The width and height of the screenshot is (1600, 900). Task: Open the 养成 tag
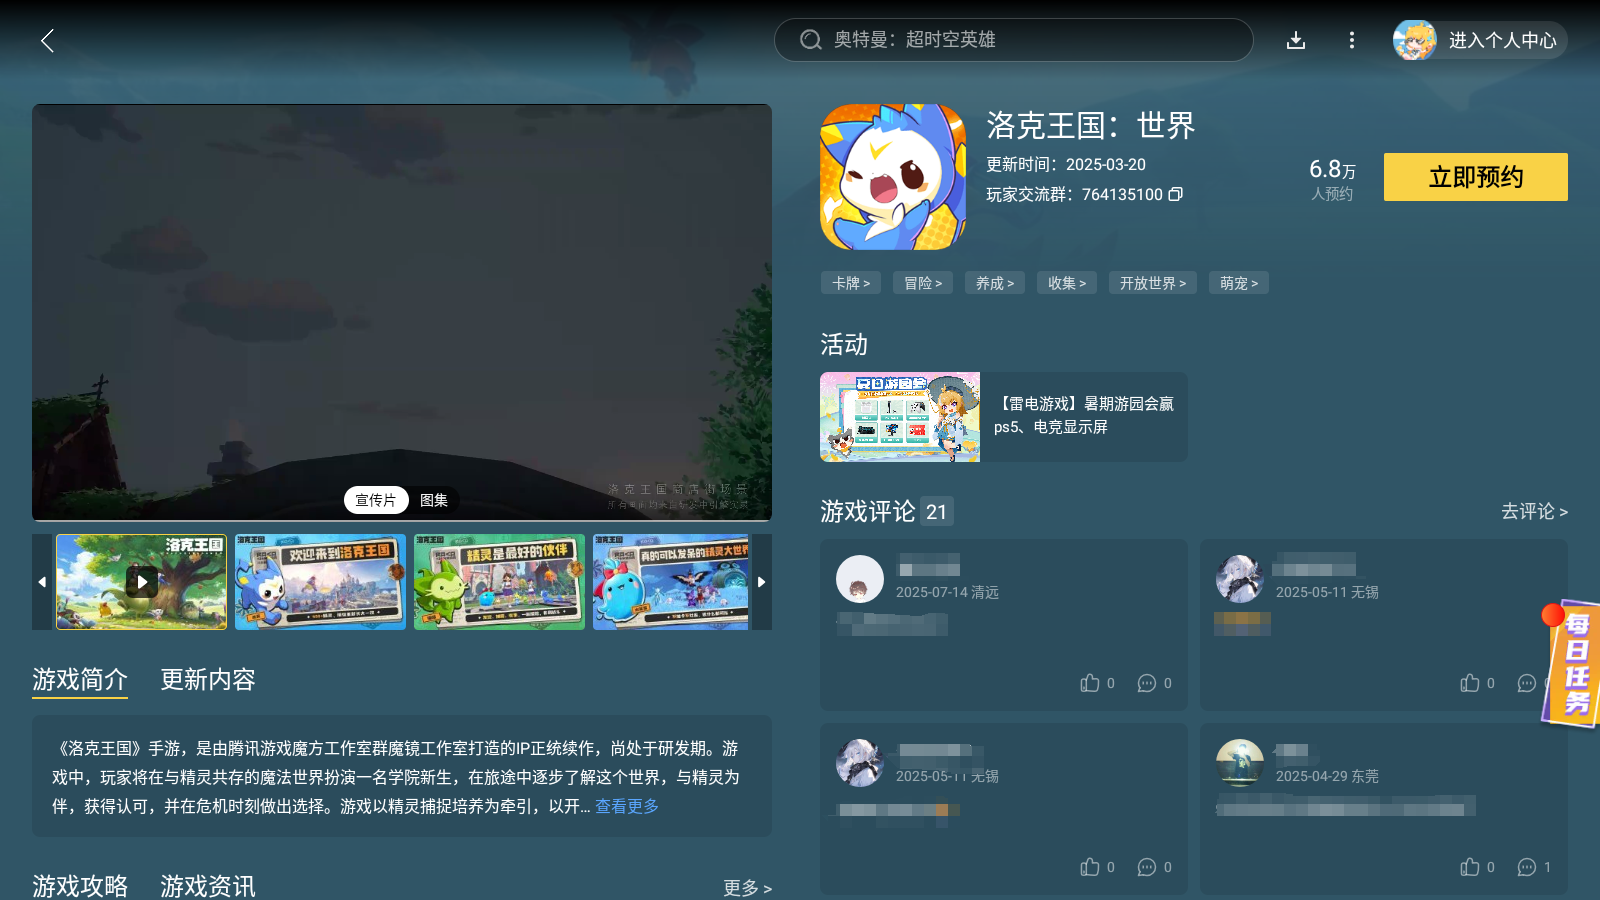[x=995, y=283]
